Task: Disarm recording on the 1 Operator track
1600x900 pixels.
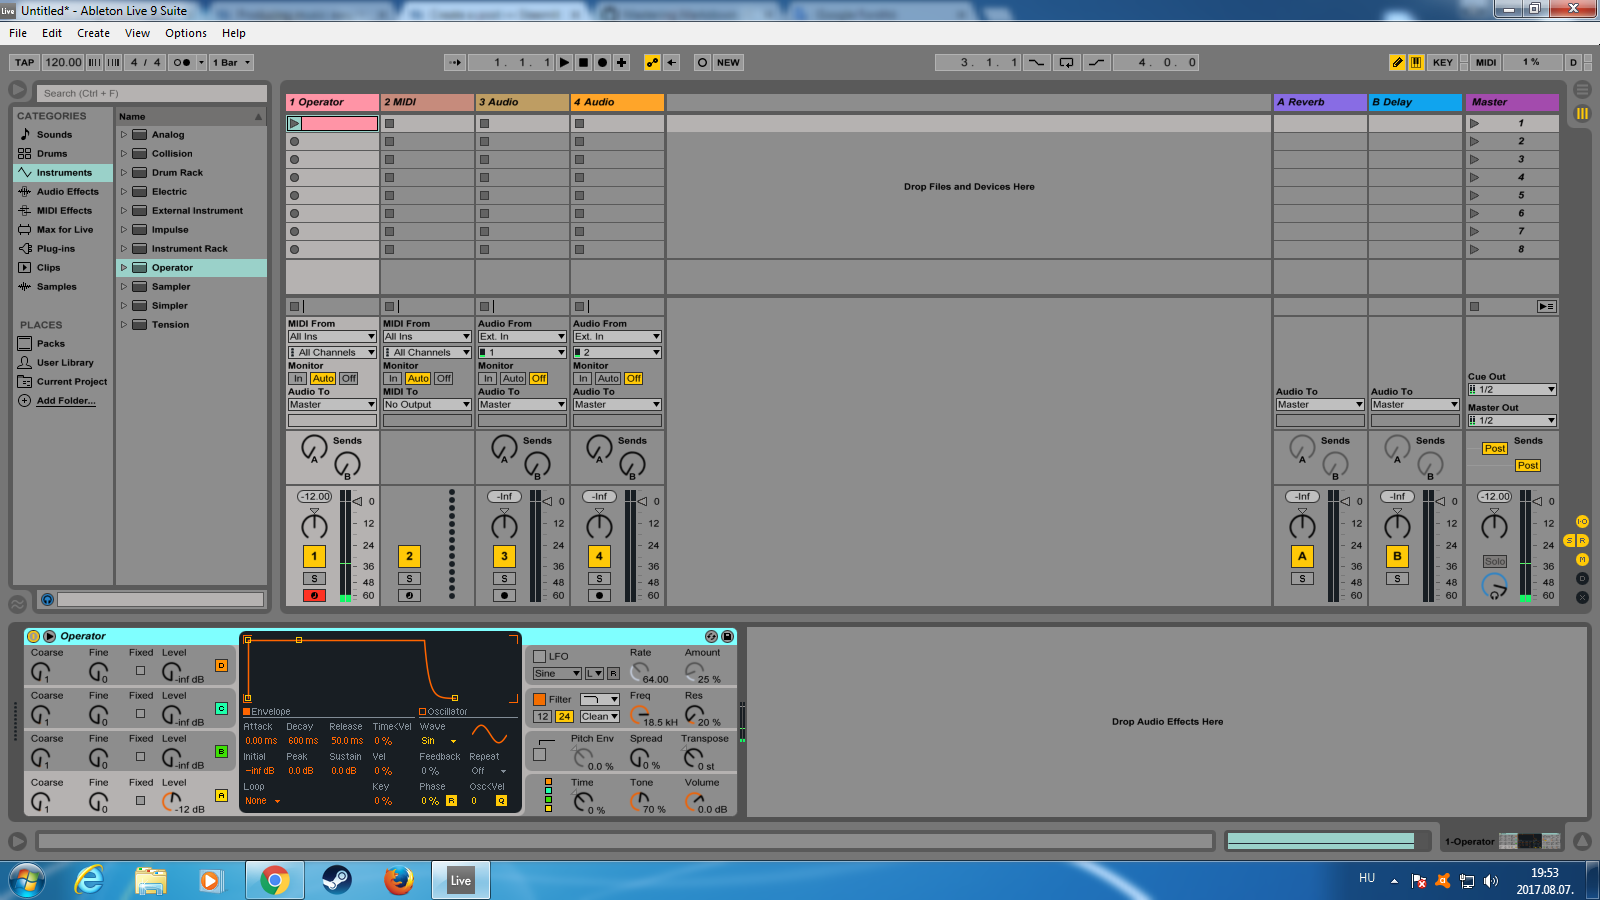Action: pyautogui.click(x=314, y=595)
